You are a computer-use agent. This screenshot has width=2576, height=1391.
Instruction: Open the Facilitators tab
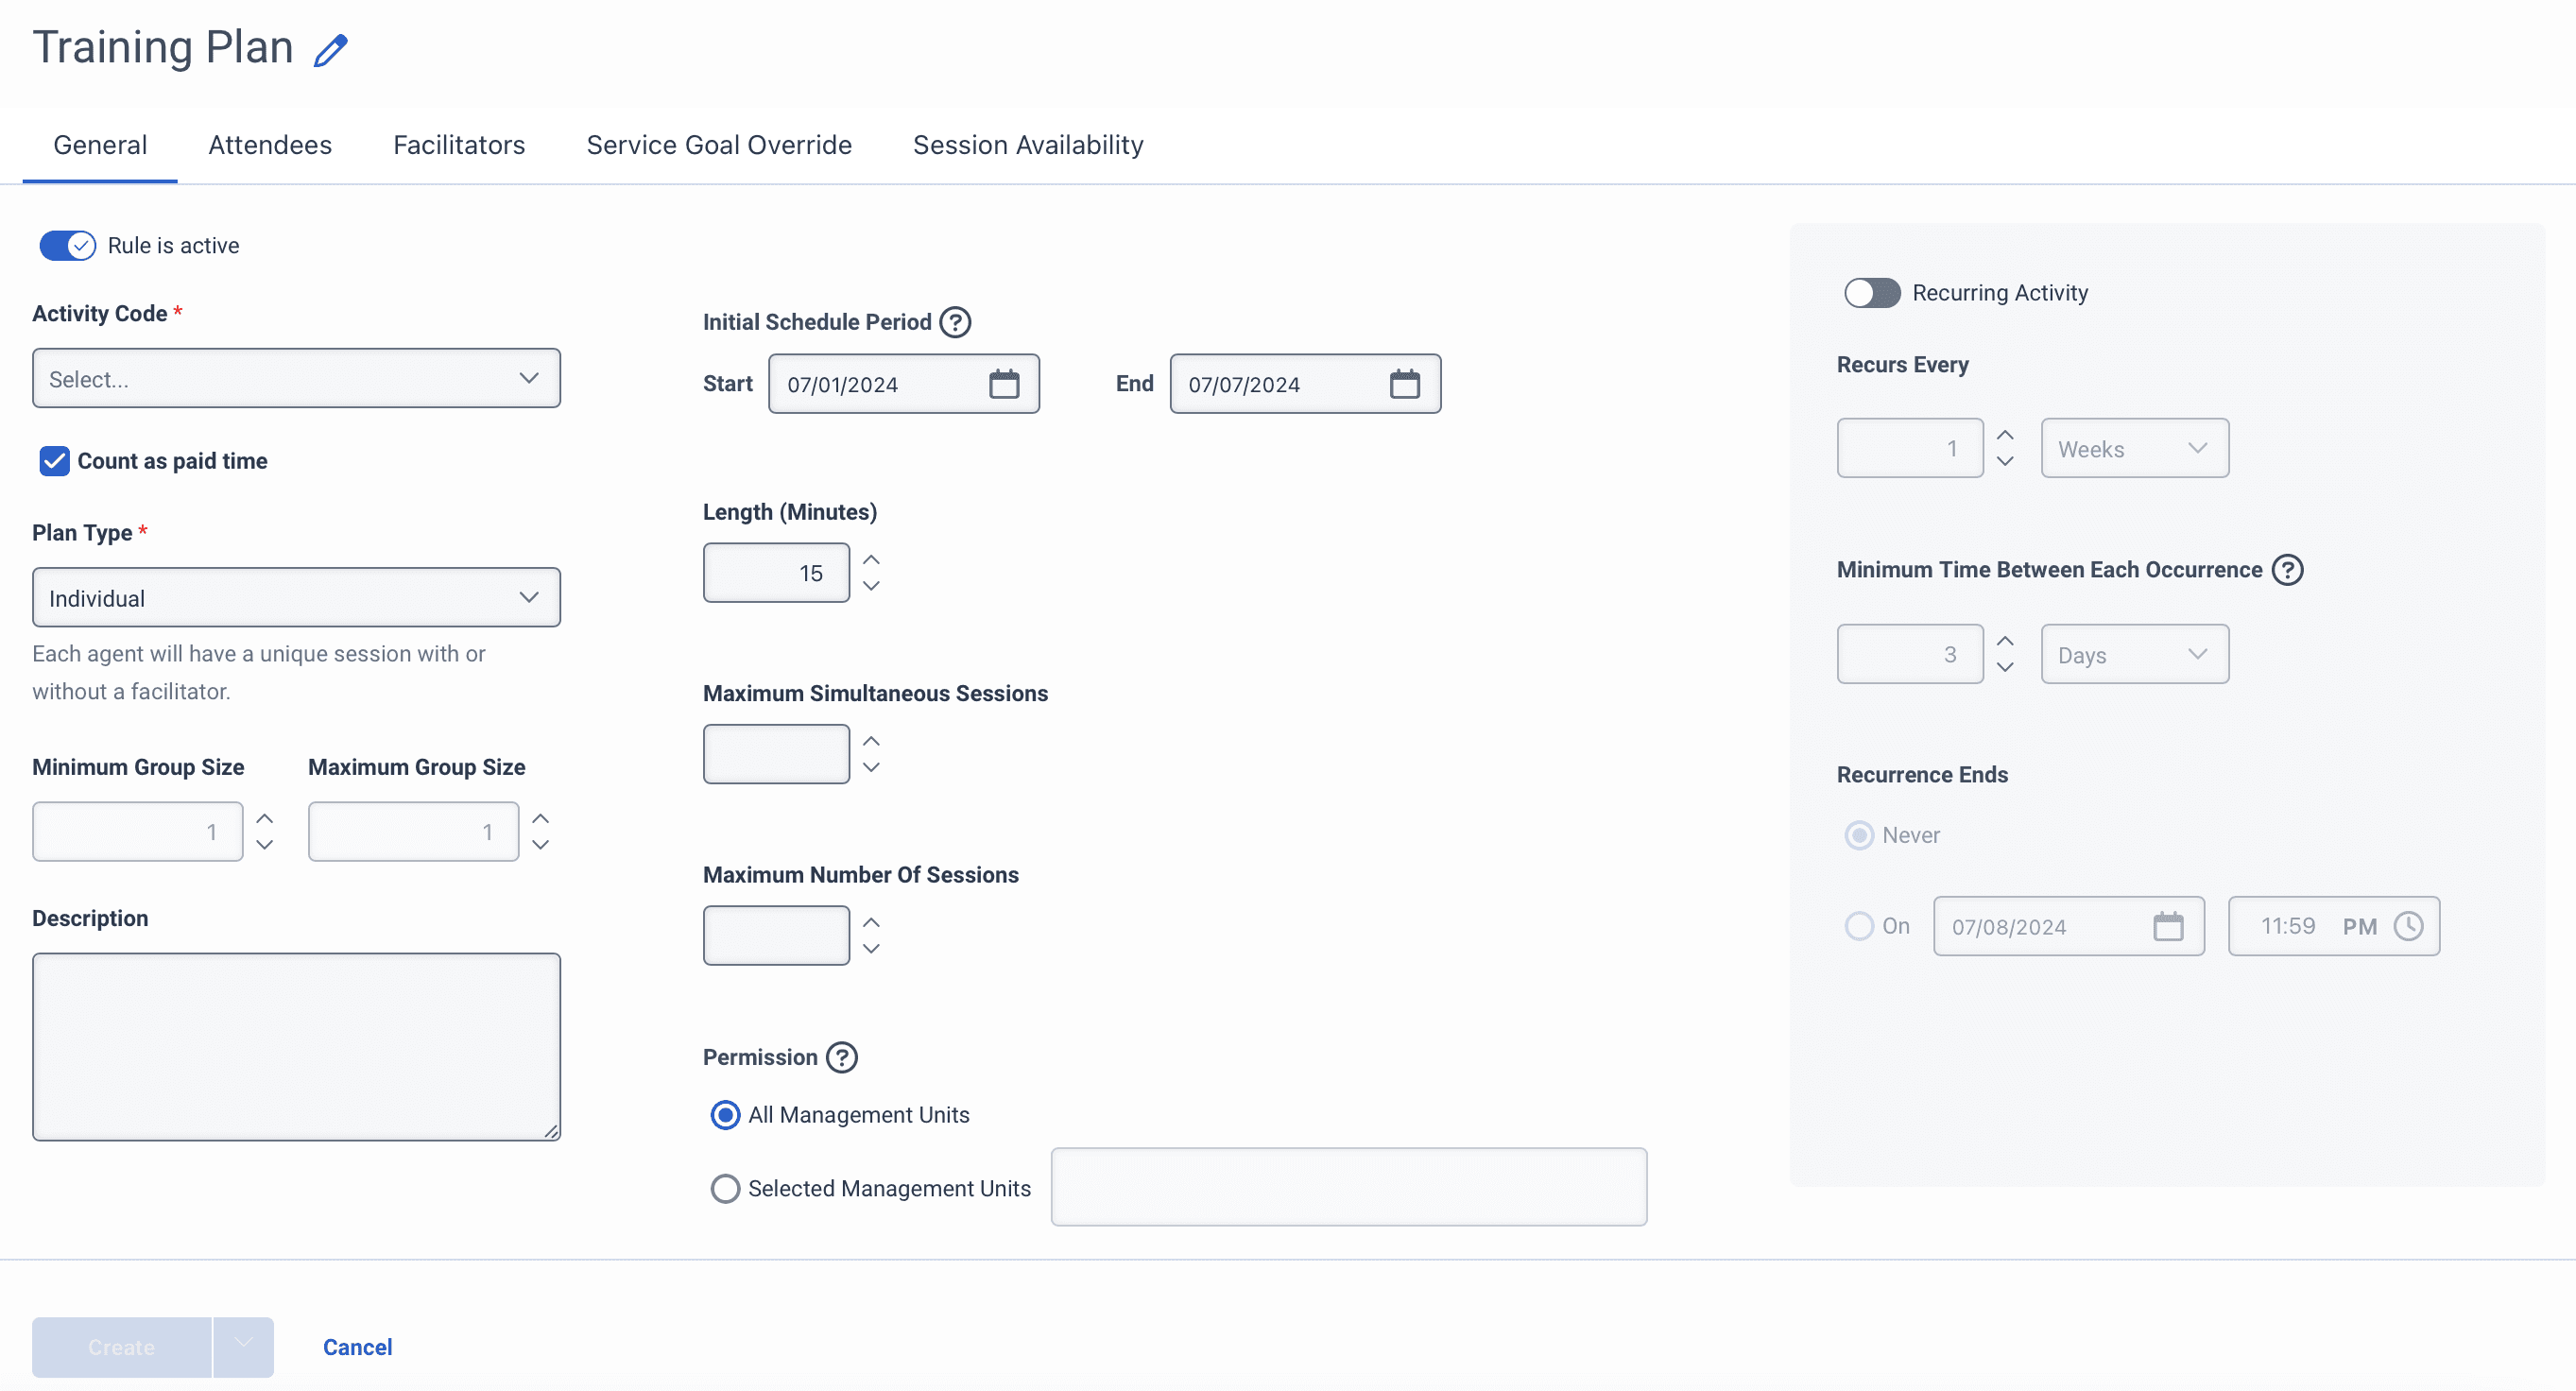pyautogui.click(x=458, y=144)
